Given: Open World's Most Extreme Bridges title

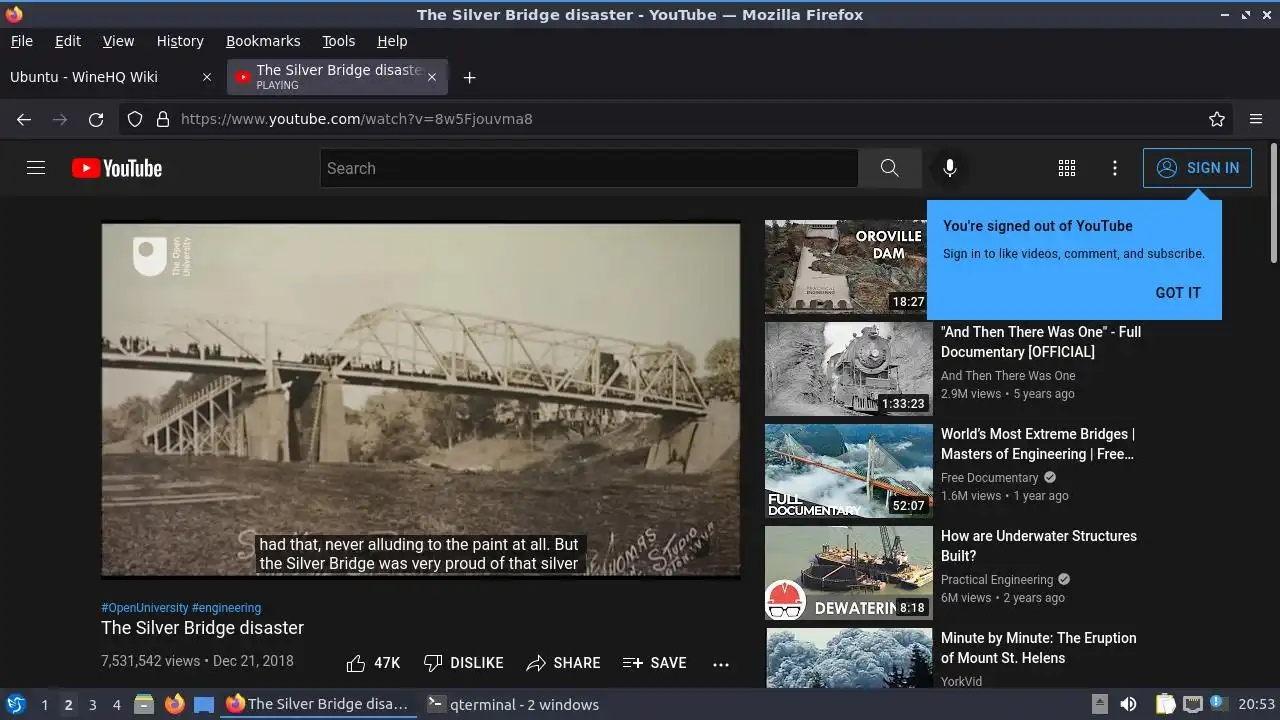Looking at the screenshot, I should [1038, 444].
